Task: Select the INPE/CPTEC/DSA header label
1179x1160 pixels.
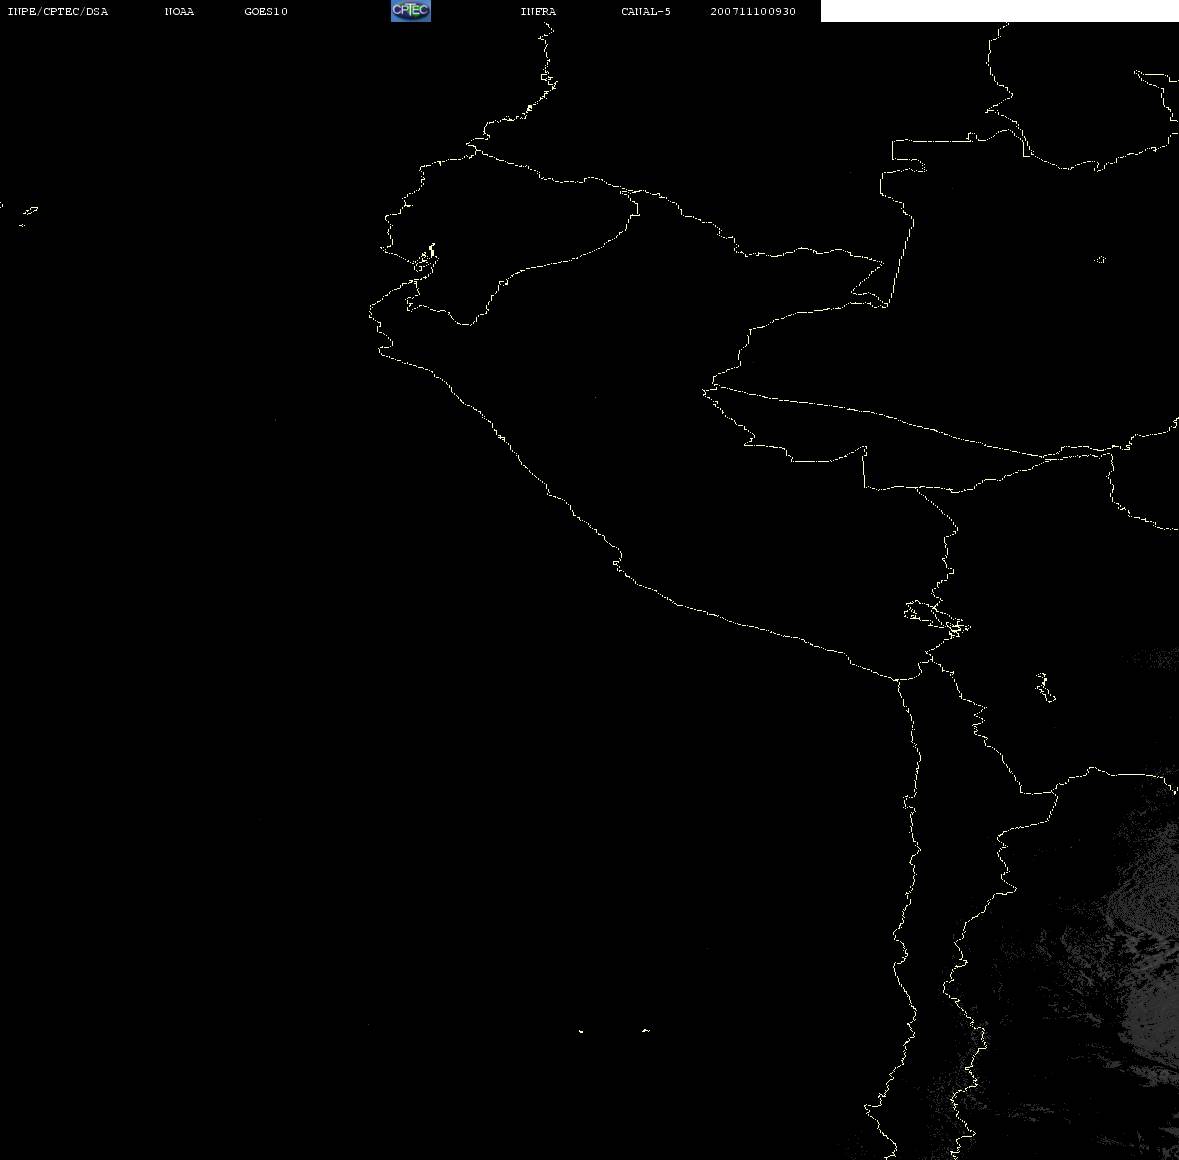Action: click(x=57, y=11)
